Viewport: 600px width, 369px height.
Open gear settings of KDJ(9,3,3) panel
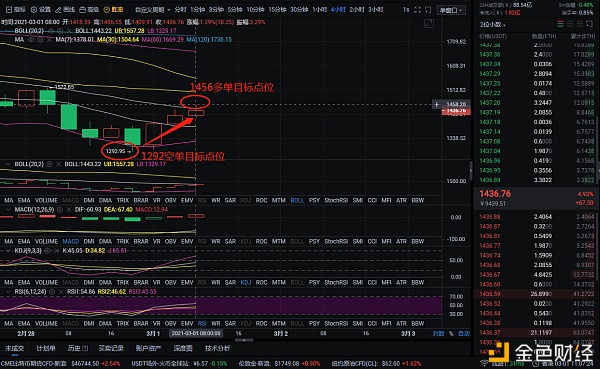[47, 250]
